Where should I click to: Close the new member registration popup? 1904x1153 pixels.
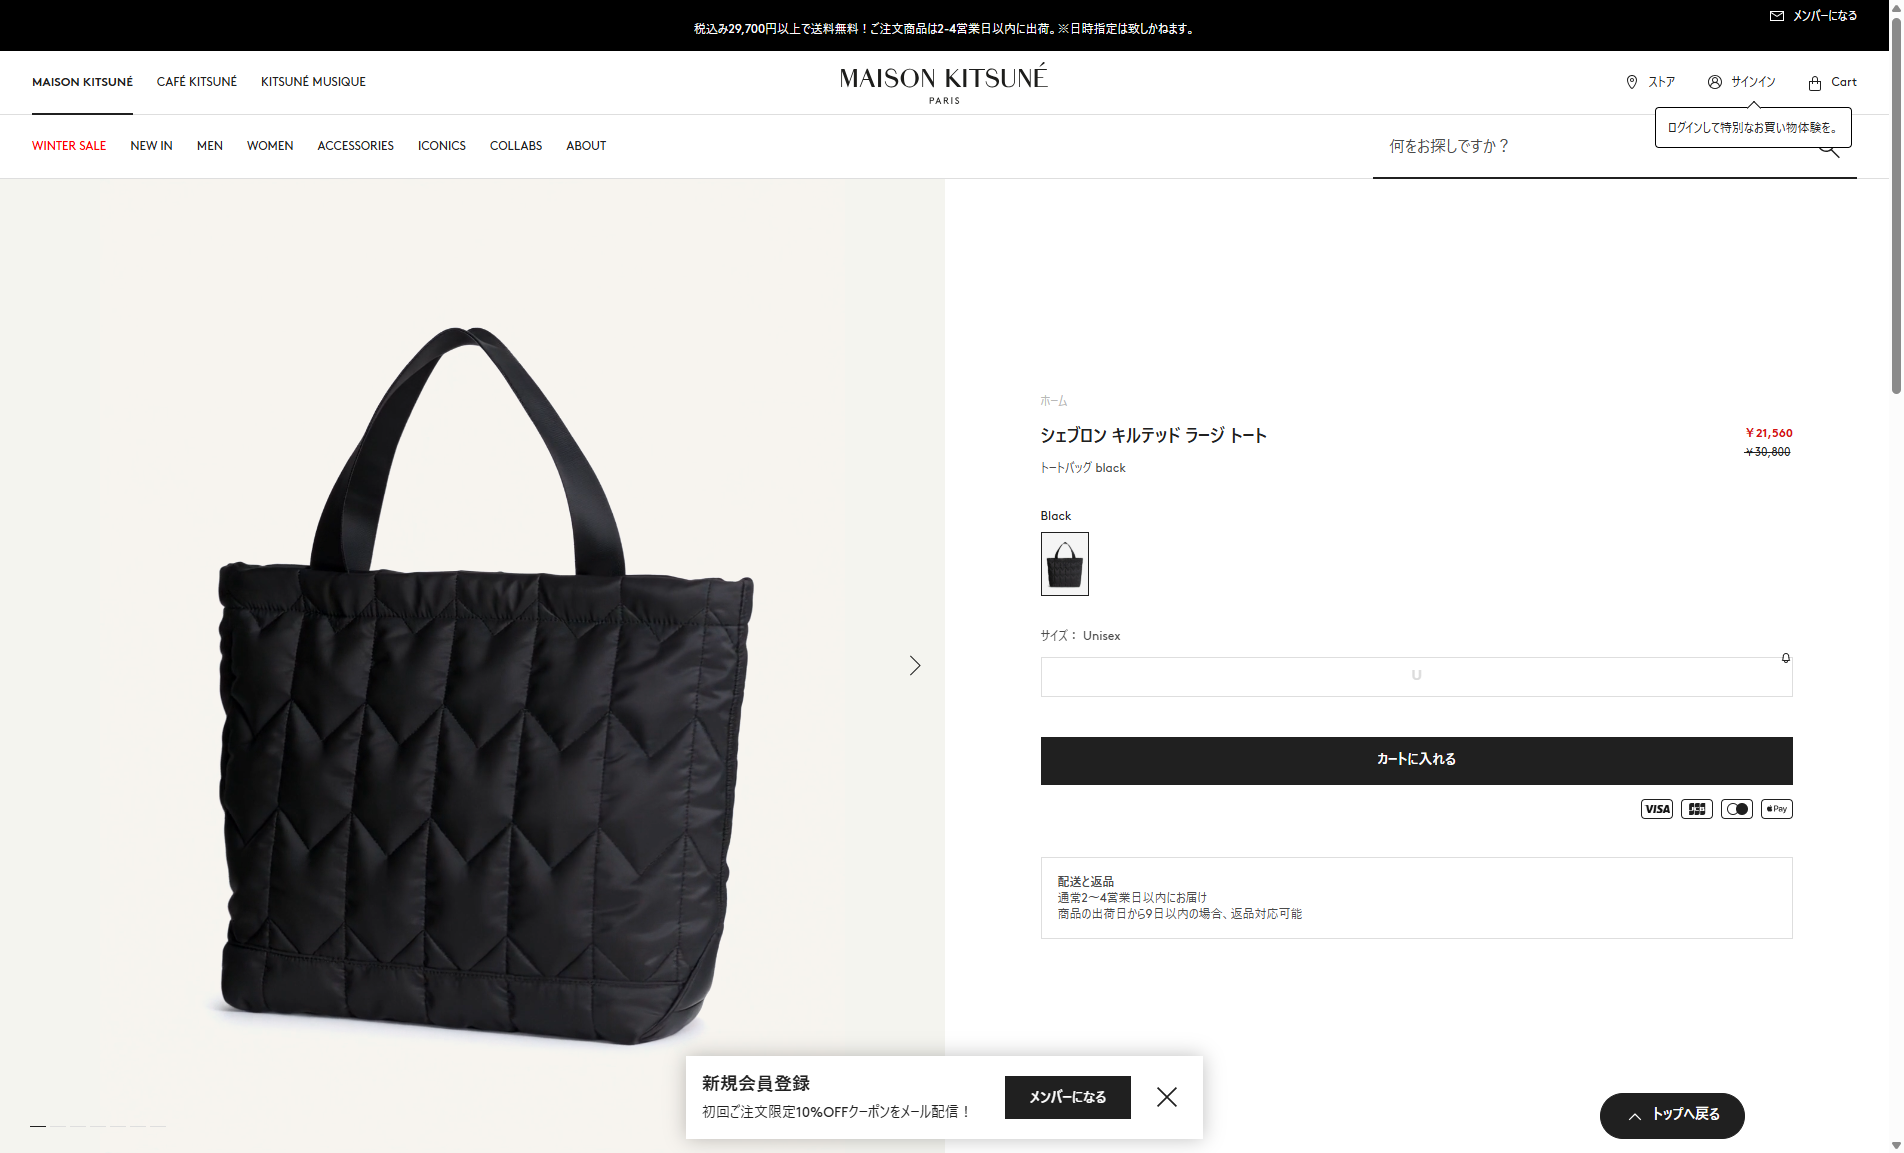point(1167,1097)
